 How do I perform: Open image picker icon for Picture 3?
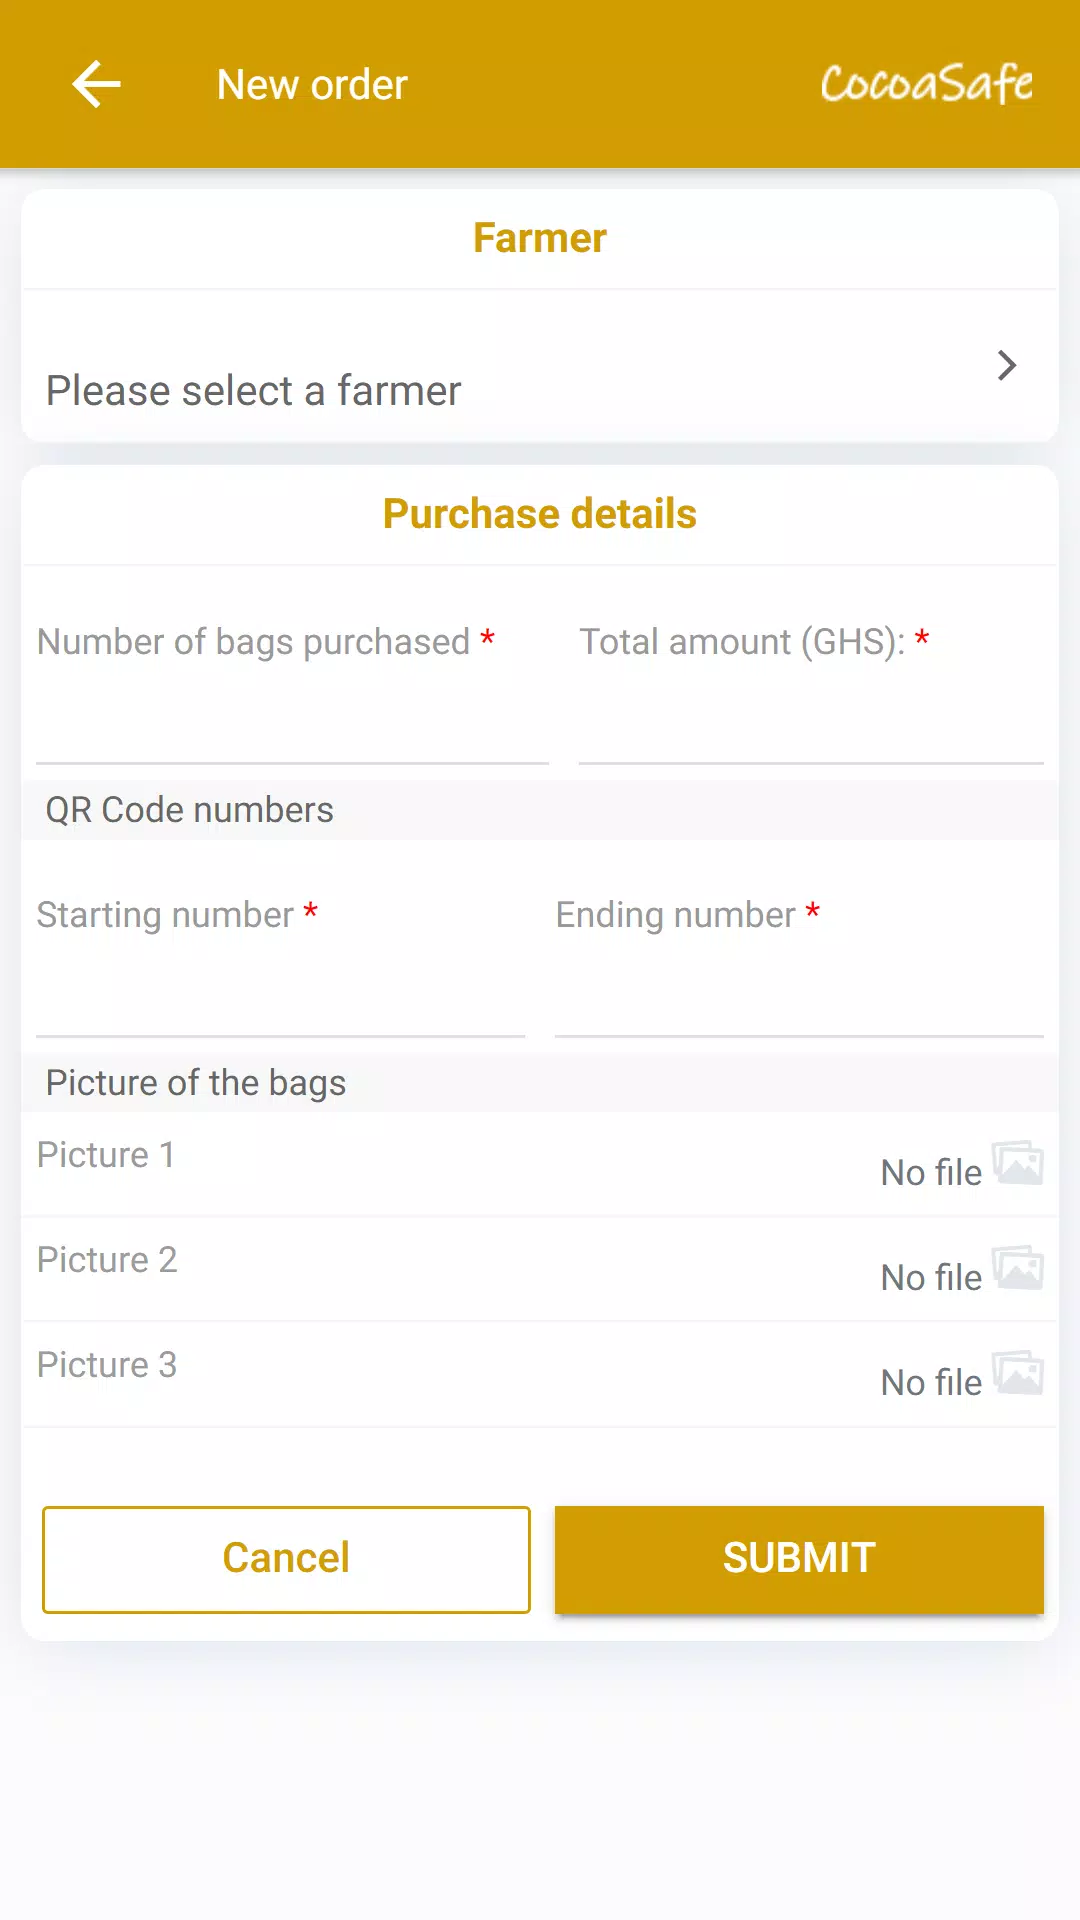point(1018,1373)
